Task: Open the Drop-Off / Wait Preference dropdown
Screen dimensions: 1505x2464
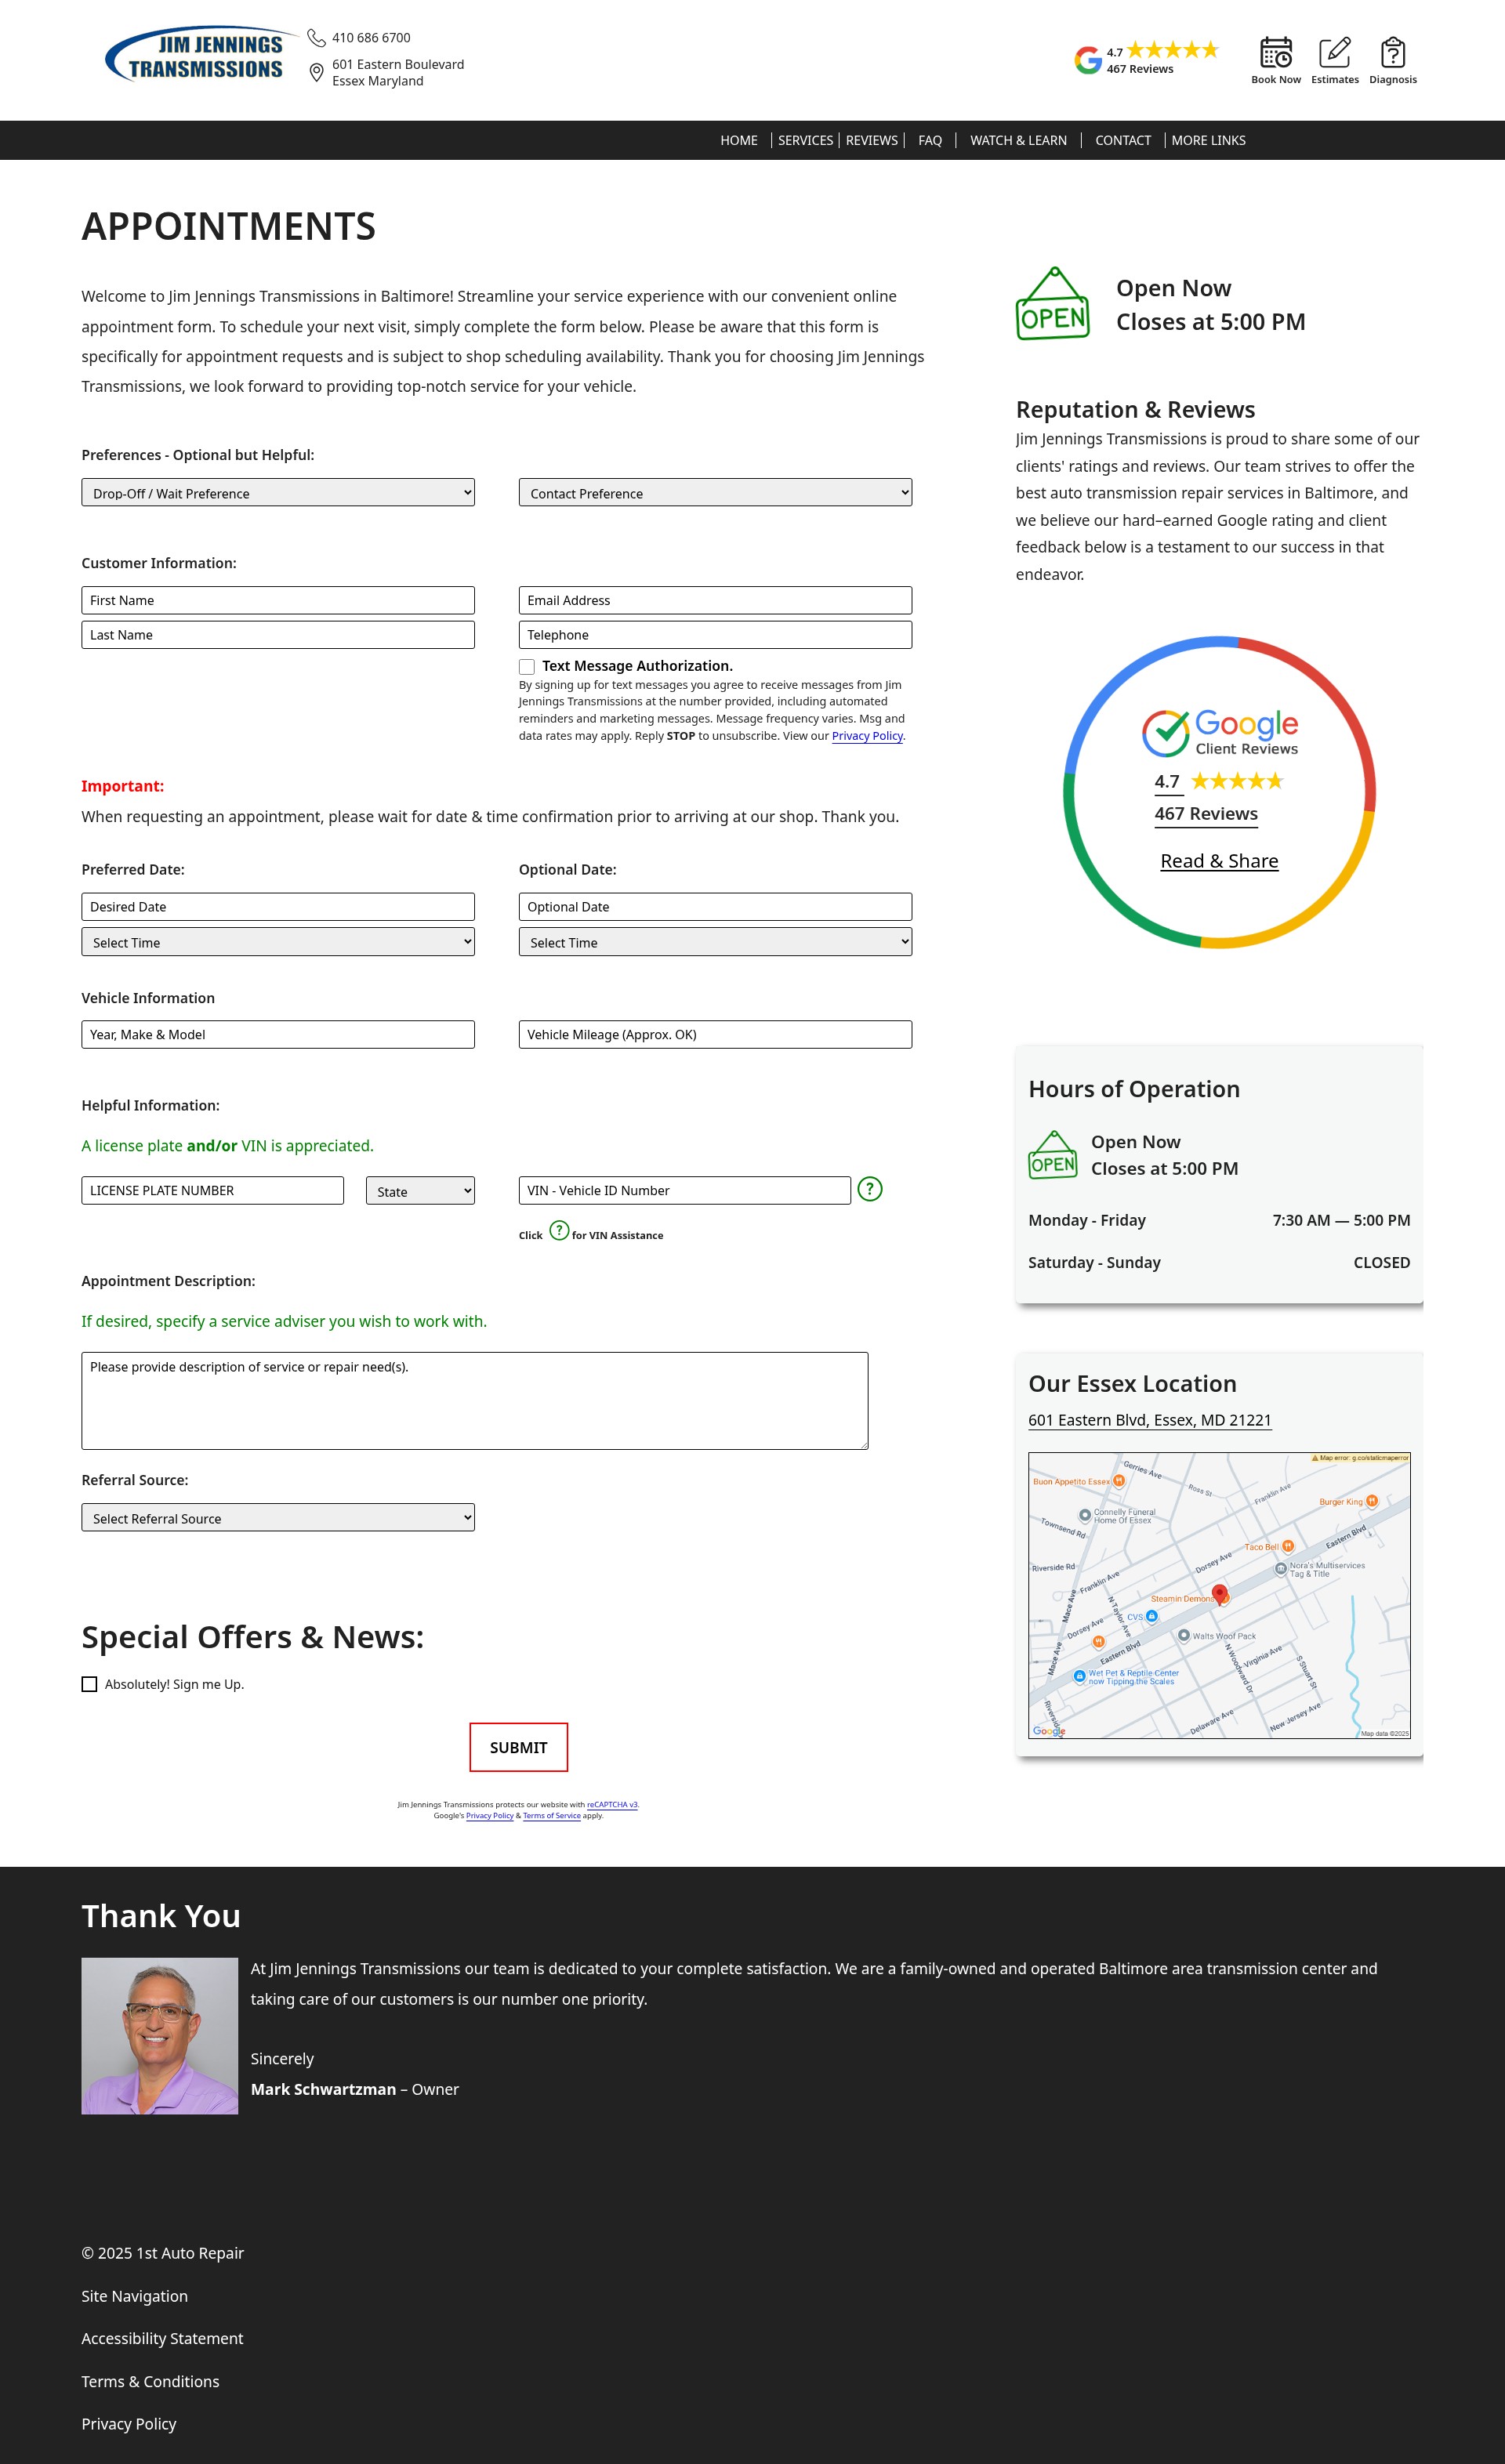Action: click(x=278, y=492)
